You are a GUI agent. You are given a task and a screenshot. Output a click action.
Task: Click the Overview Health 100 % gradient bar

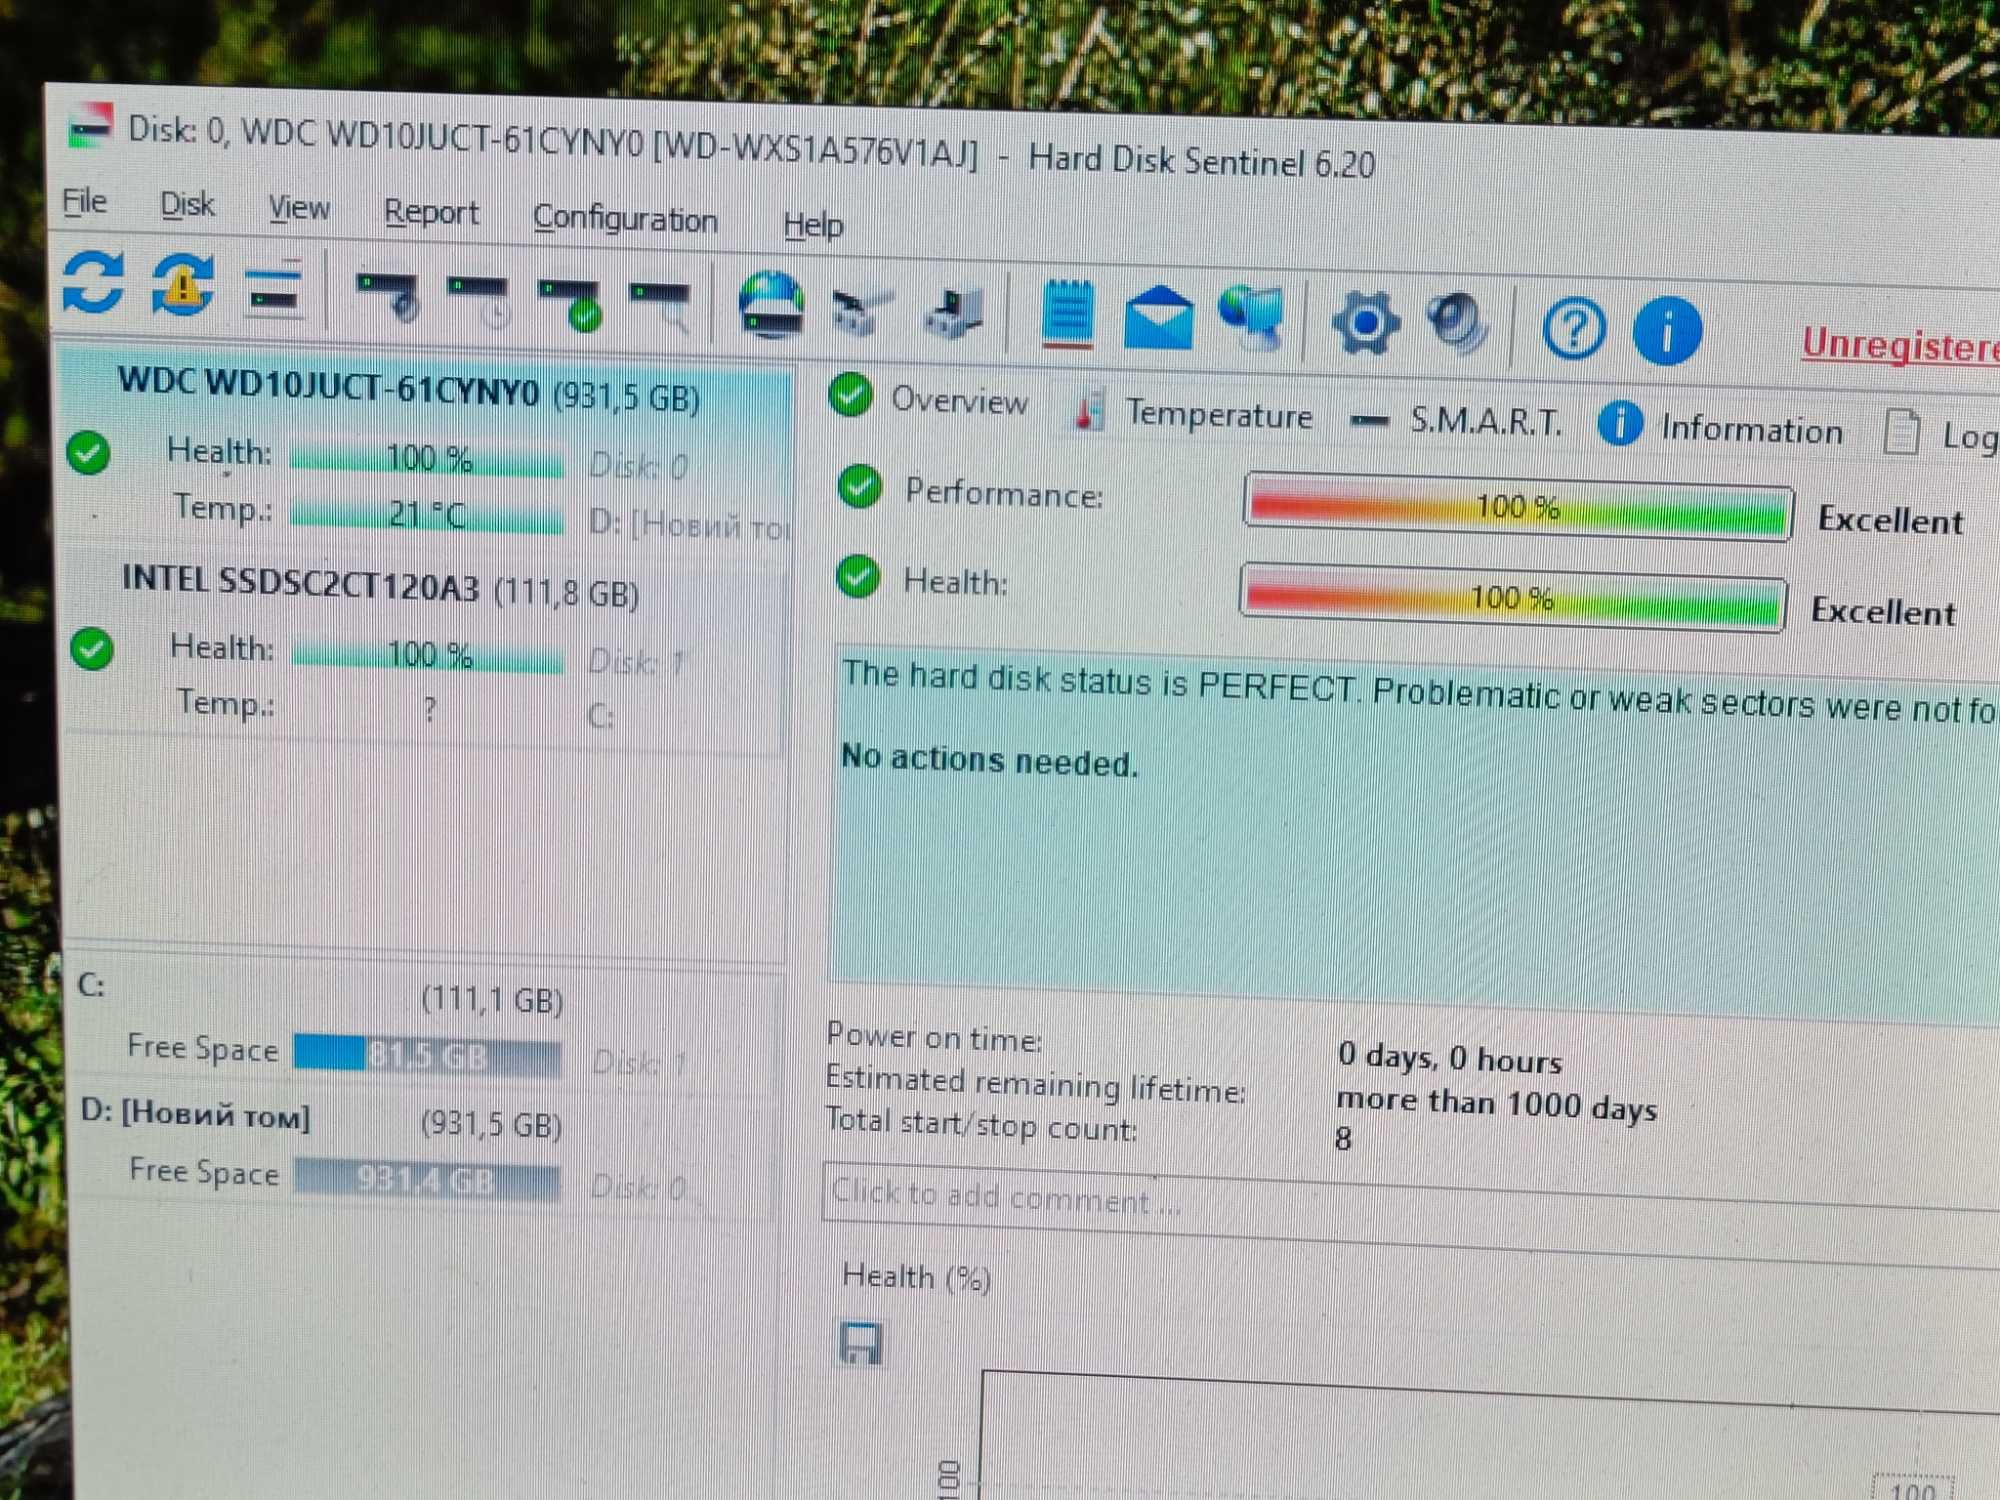pyautogui.click(x=1512, y=598)
